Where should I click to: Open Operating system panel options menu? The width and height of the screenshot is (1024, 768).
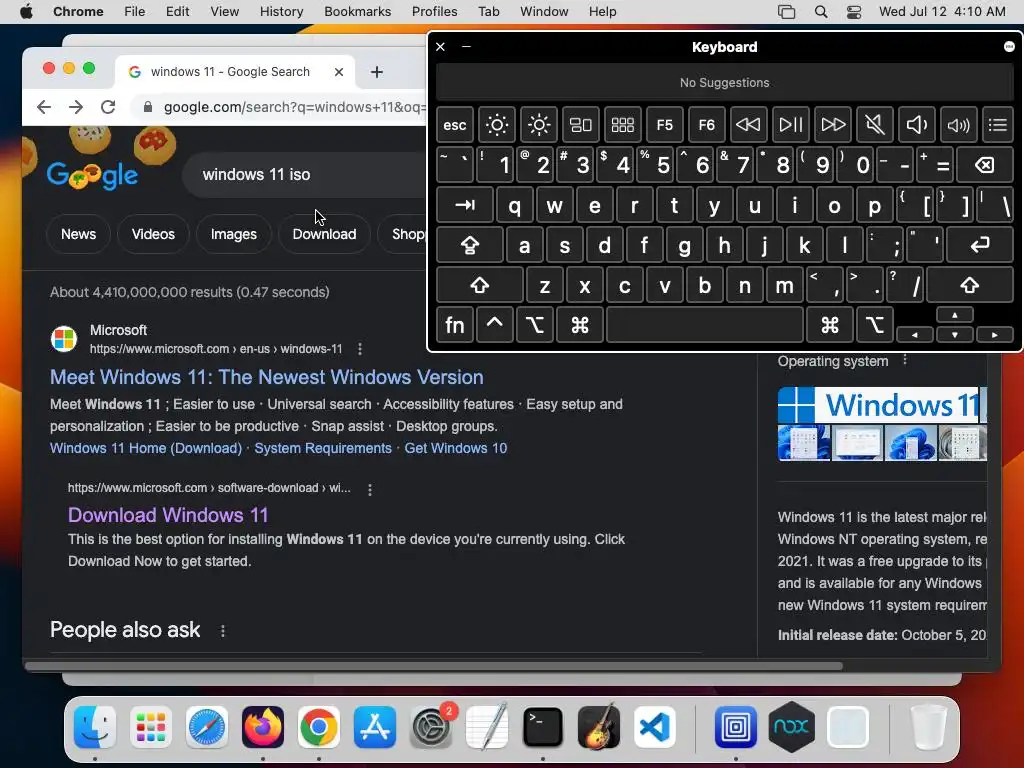tap(904, 360)
